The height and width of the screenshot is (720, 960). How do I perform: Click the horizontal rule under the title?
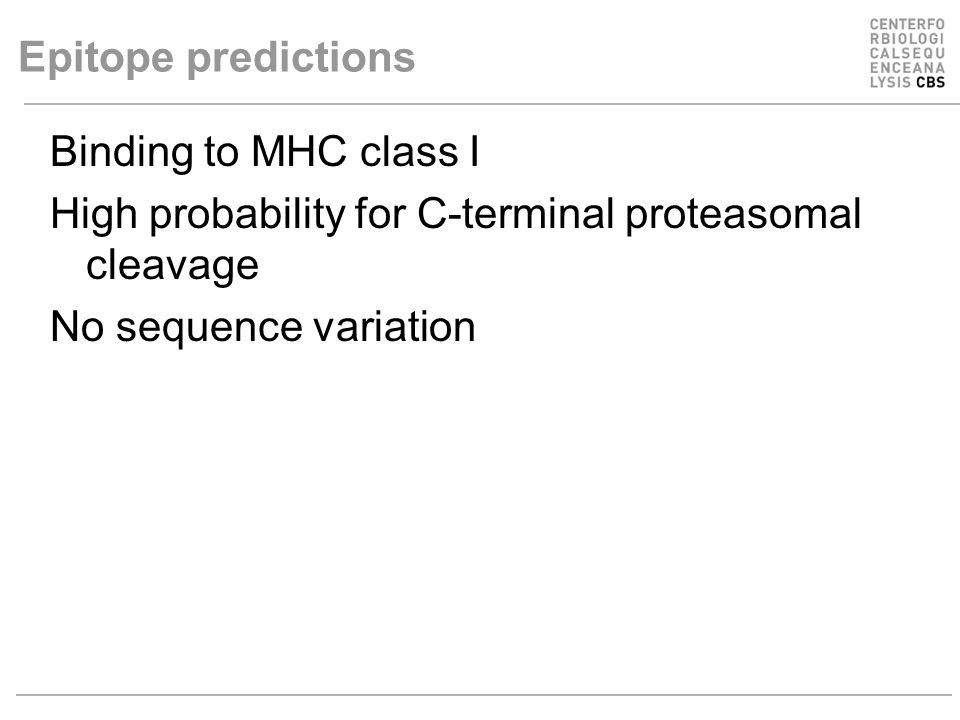pyautogui.click(x=492, y=104)
